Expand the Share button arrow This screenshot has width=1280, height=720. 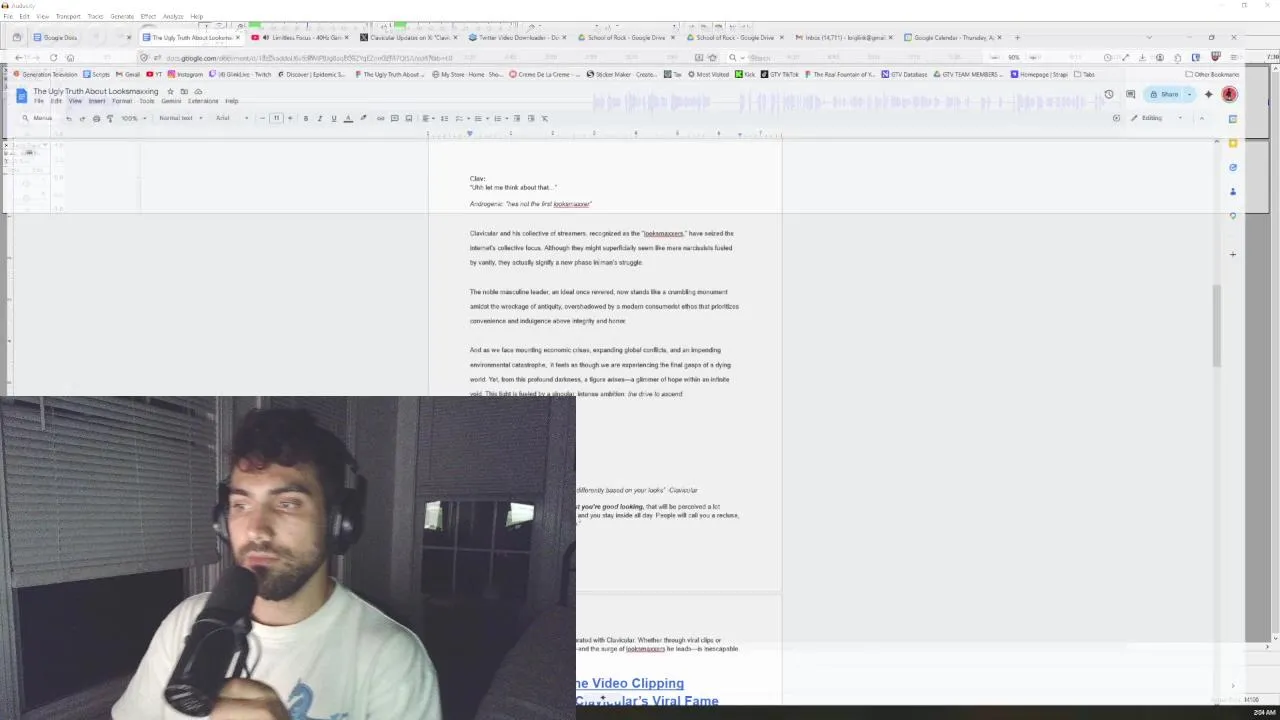pos(1189,94)
